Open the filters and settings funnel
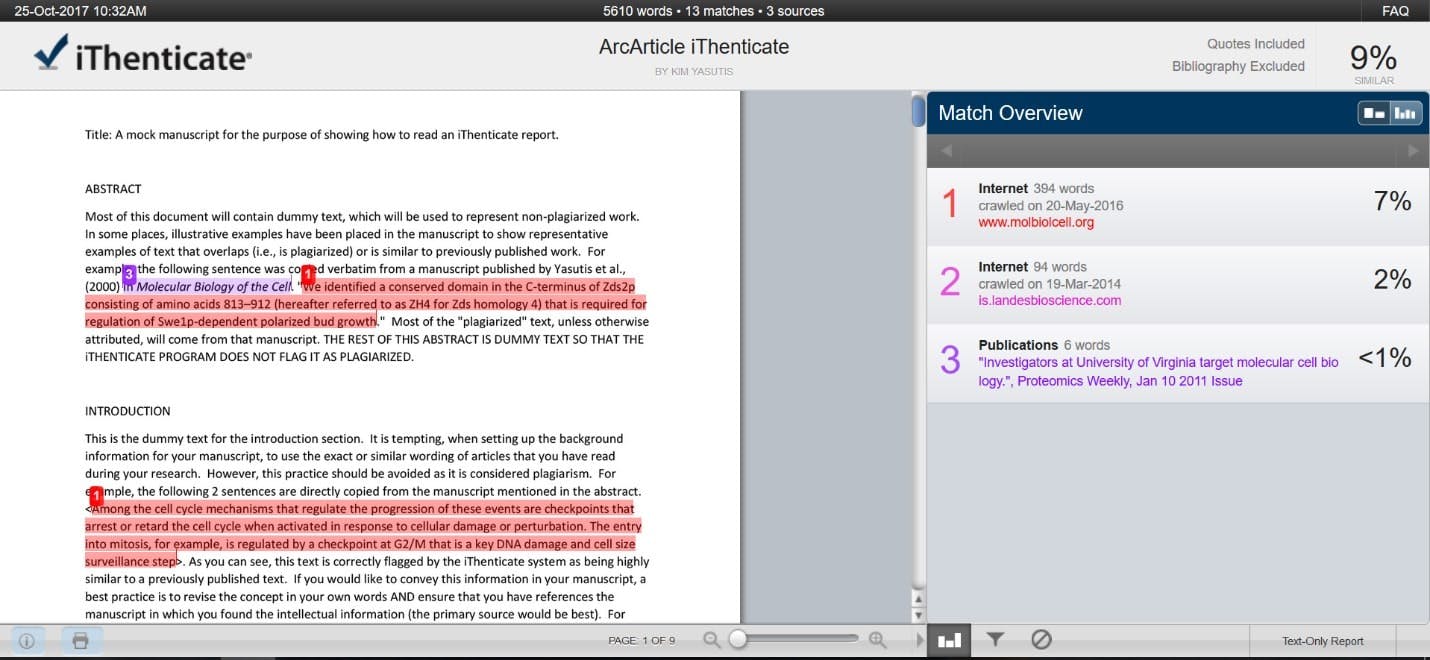Screen dimensions: 1430x660 click(995, 640)
